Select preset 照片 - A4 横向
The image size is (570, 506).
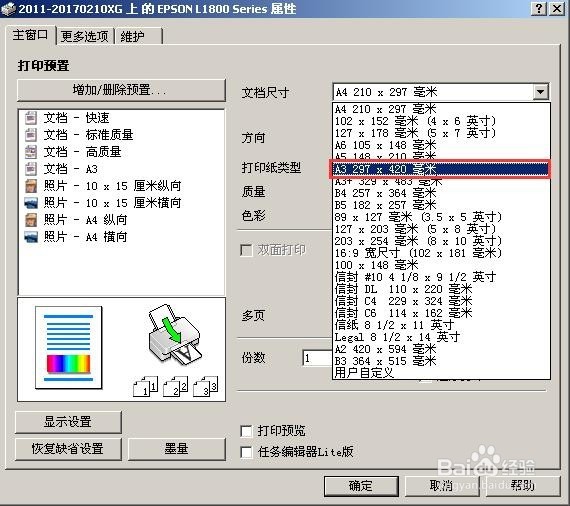click(x=85, y=237)
